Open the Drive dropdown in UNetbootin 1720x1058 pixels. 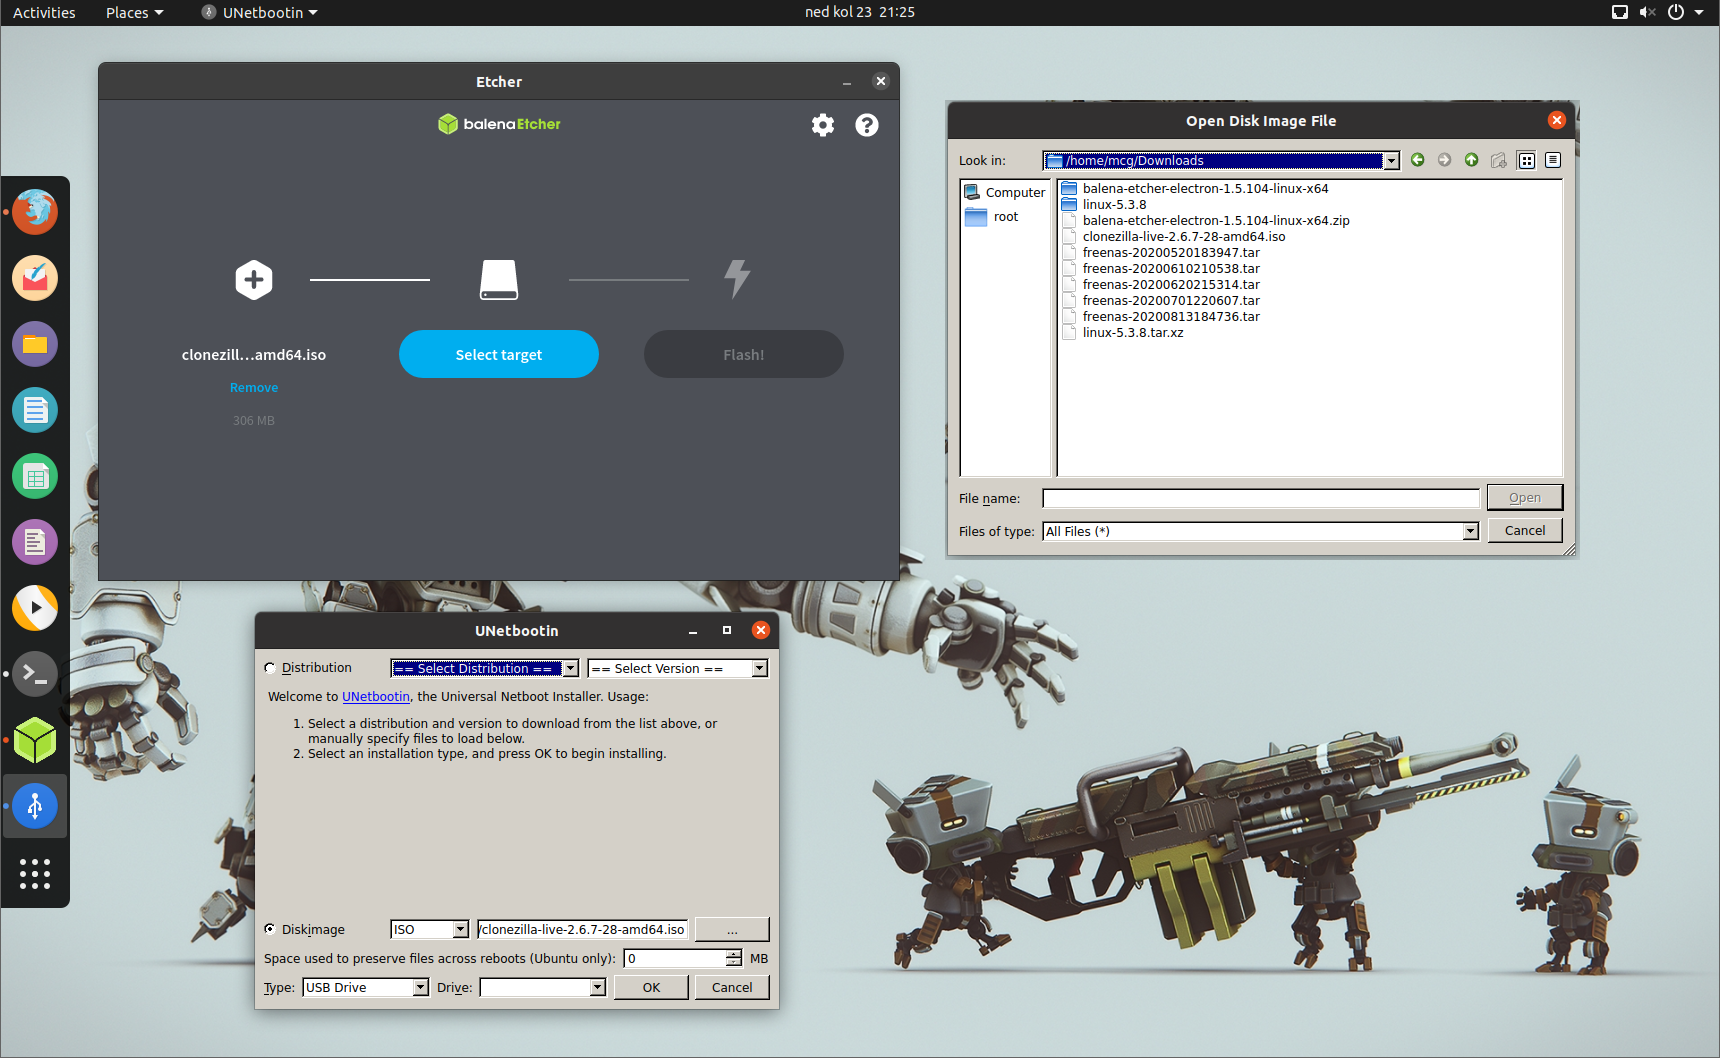543,987
